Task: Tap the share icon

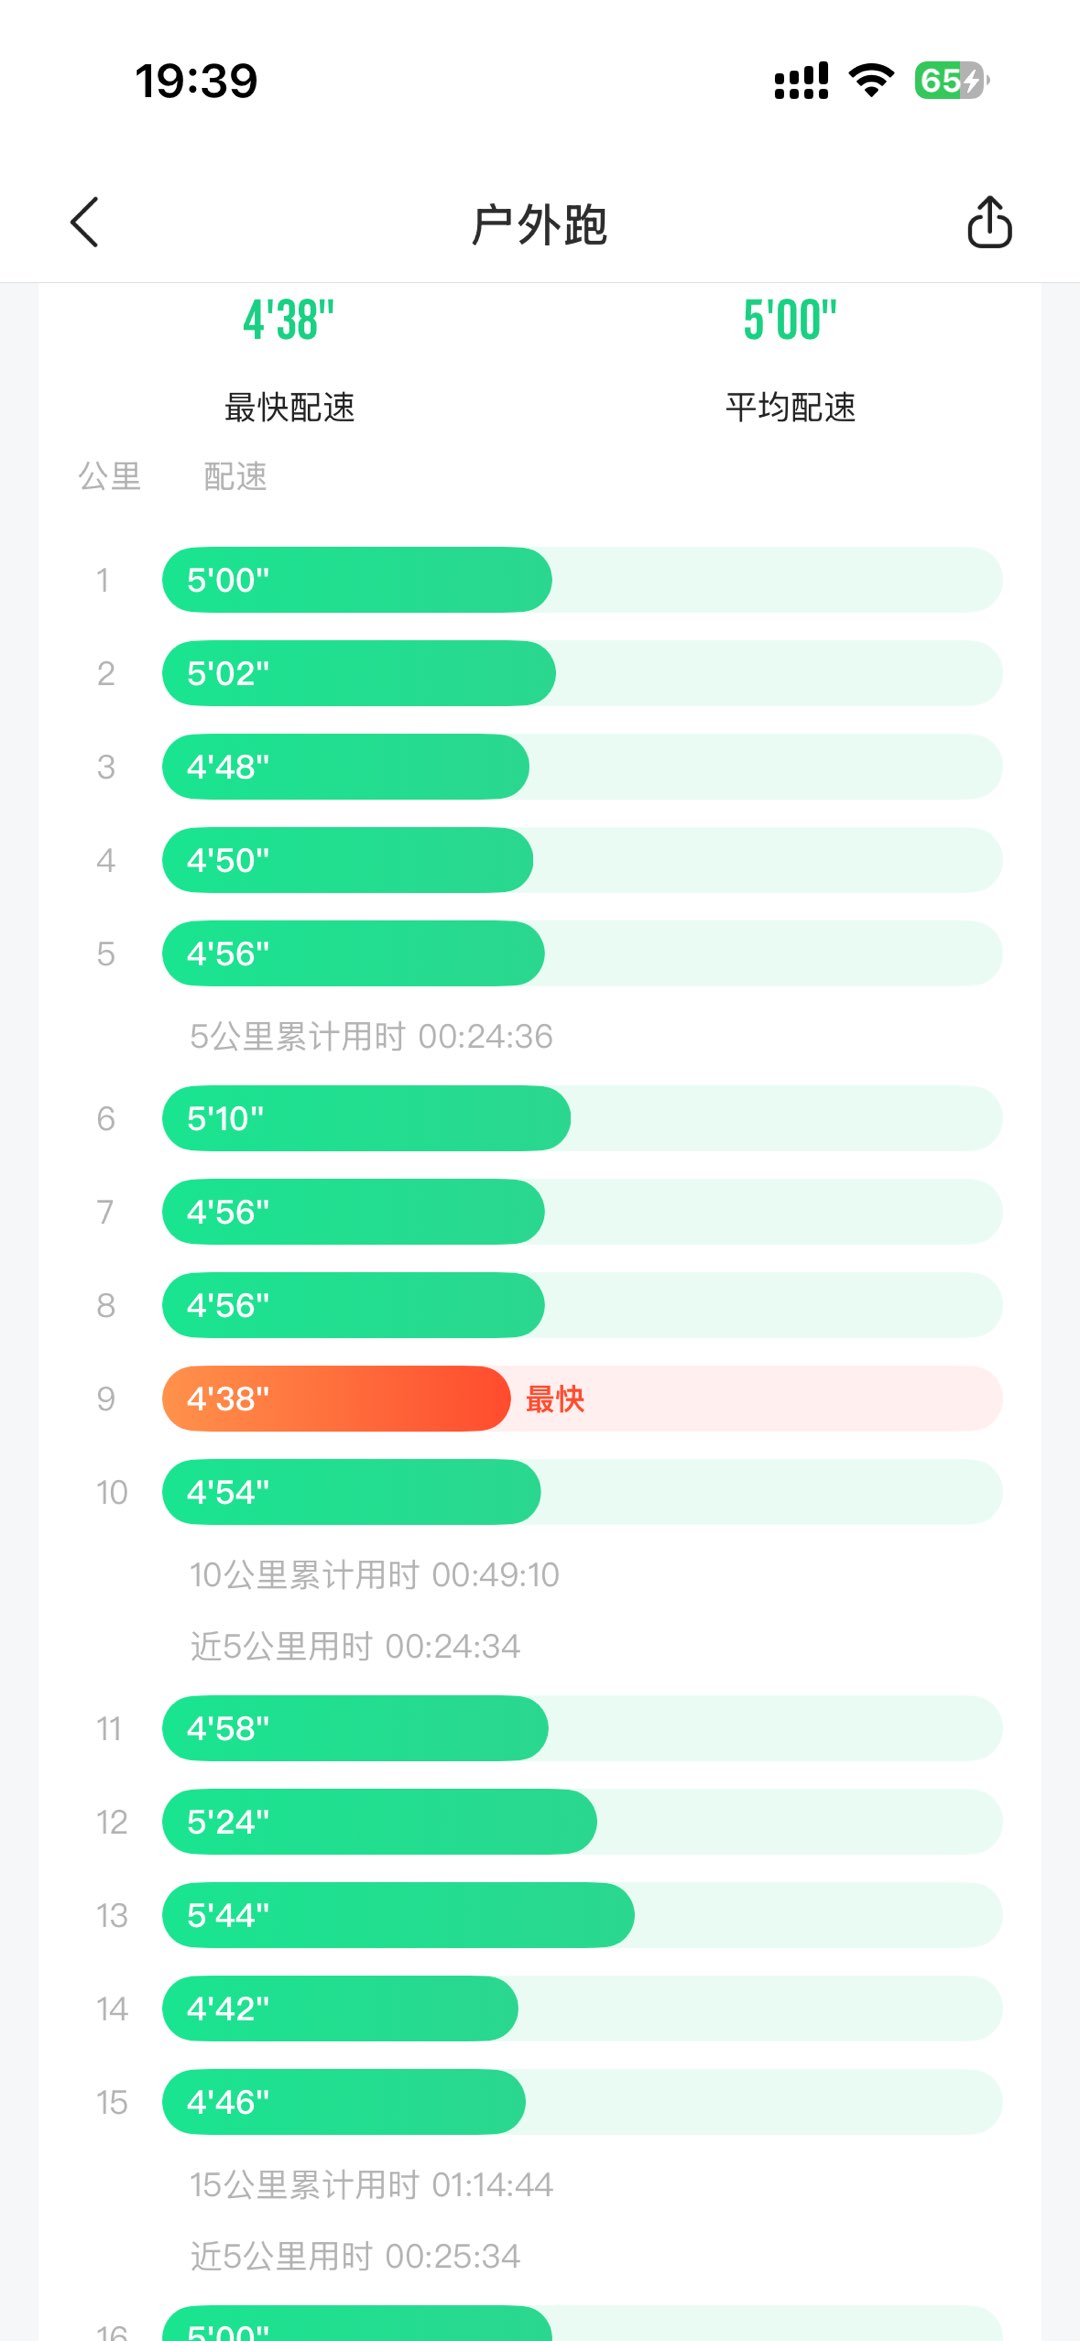Action: (x=989, y=222)
